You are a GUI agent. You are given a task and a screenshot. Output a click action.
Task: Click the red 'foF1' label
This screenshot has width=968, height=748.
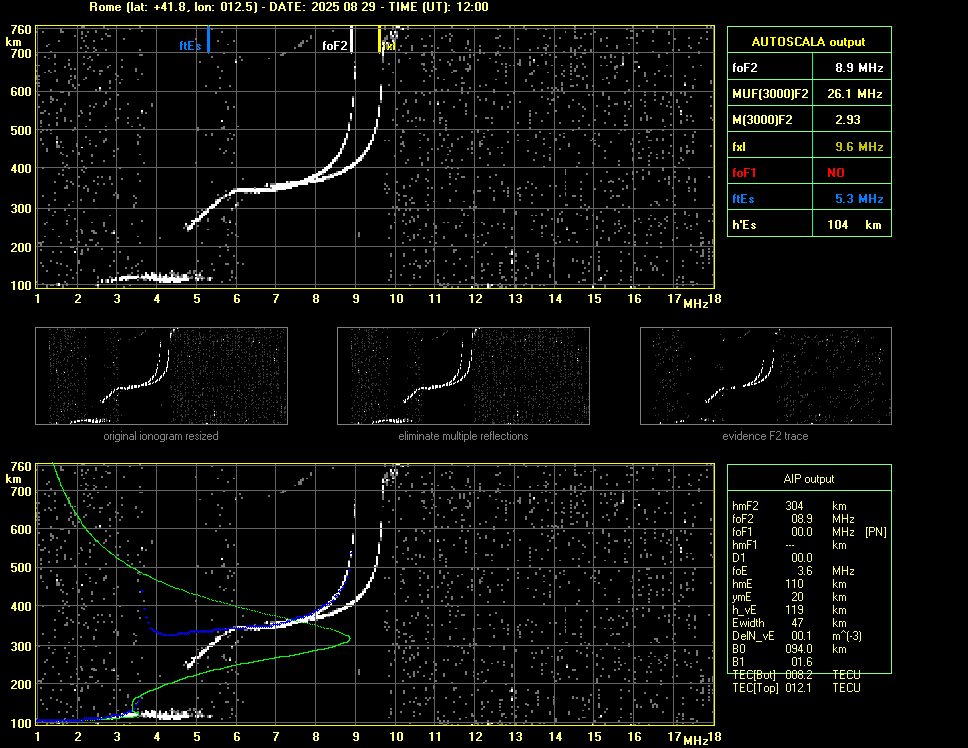pos(744,173)
